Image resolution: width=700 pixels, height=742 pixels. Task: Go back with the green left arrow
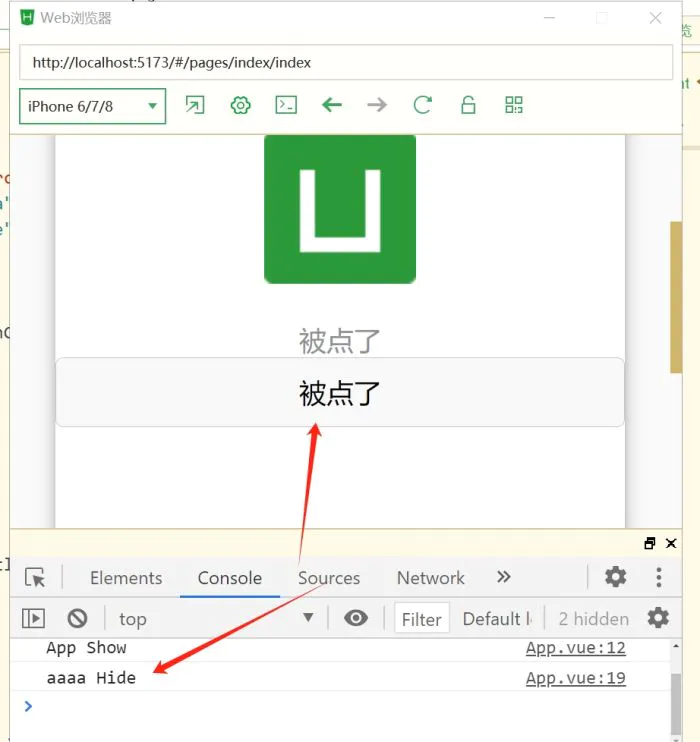(332, 105)
